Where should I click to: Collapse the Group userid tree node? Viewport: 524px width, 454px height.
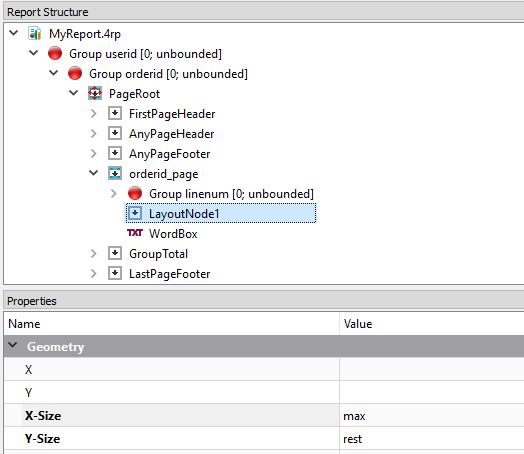[34, 53]
